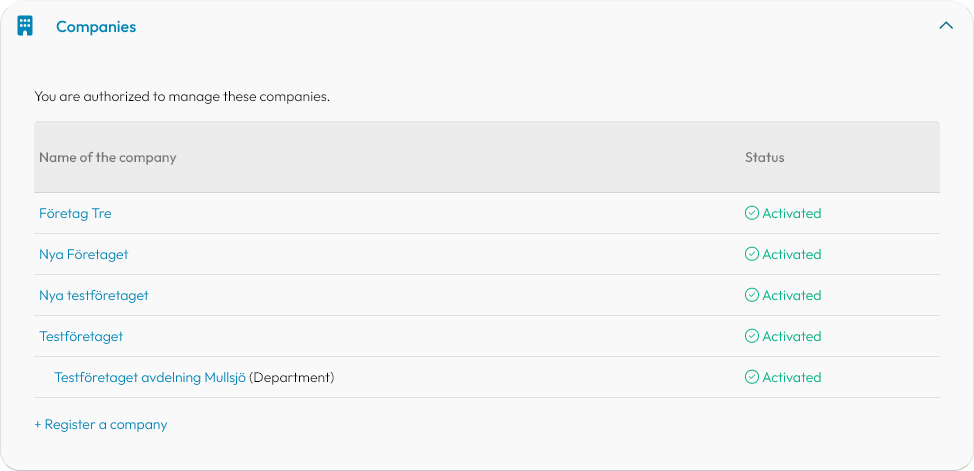Click Activated status text for Företag Tre
This screenshot has height=471, width=974.
coord(792,213)
